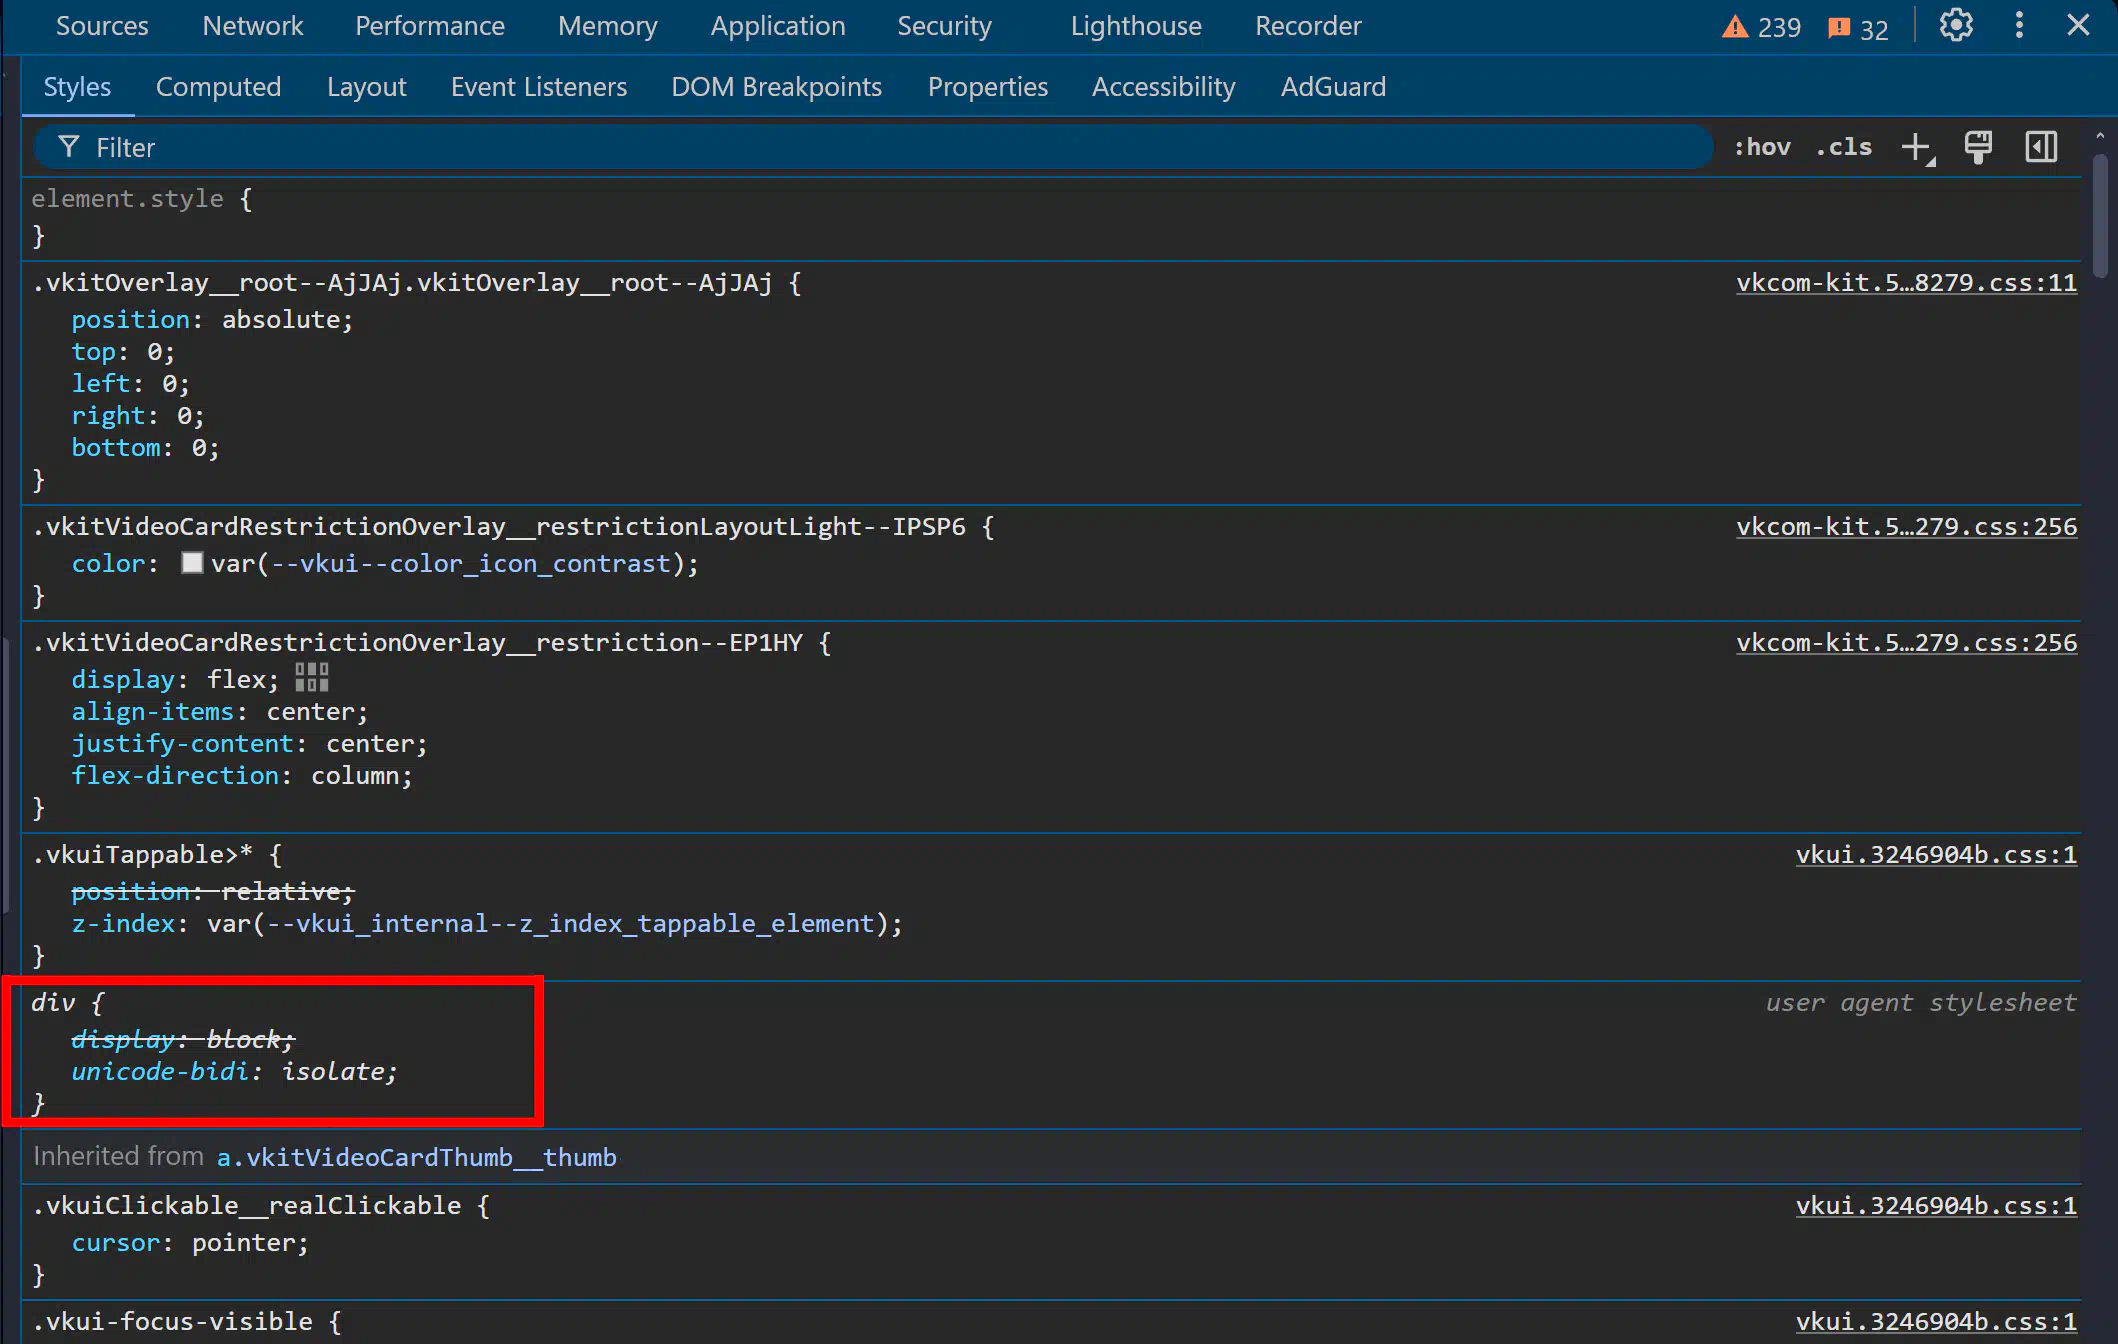Click the flex-direction: column declaration
Image resolution: width=2118 pixels, height=1344 pixels.
(242, 776)
